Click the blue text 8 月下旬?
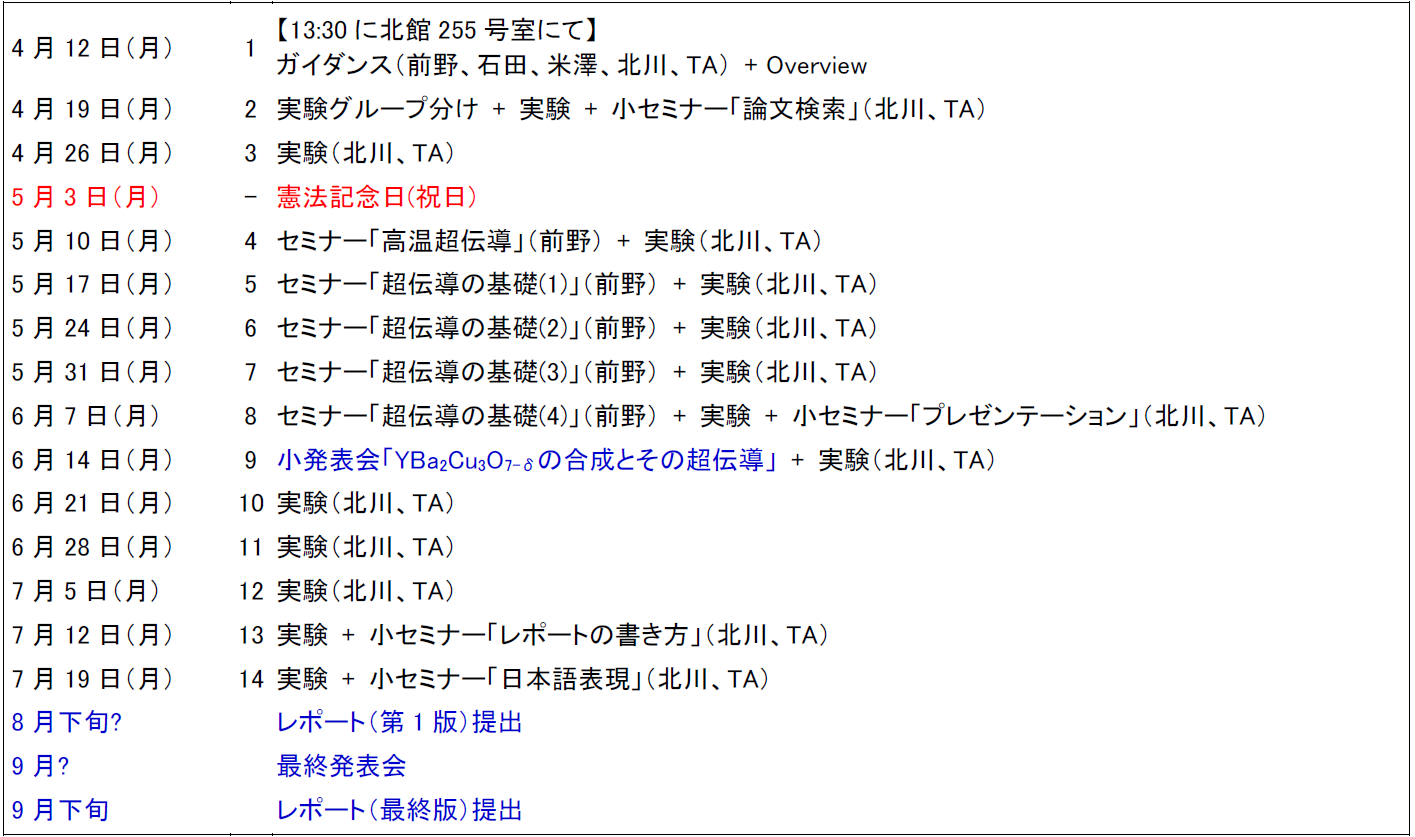The height and width of the screenshot is (837, 1415). click(67, 722)
